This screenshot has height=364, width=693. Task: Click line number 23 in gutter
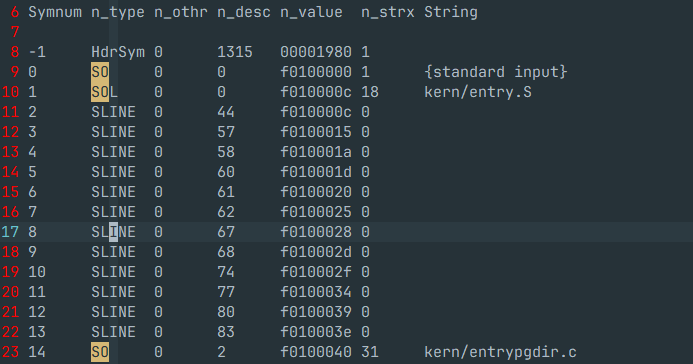tap(11, 352)
